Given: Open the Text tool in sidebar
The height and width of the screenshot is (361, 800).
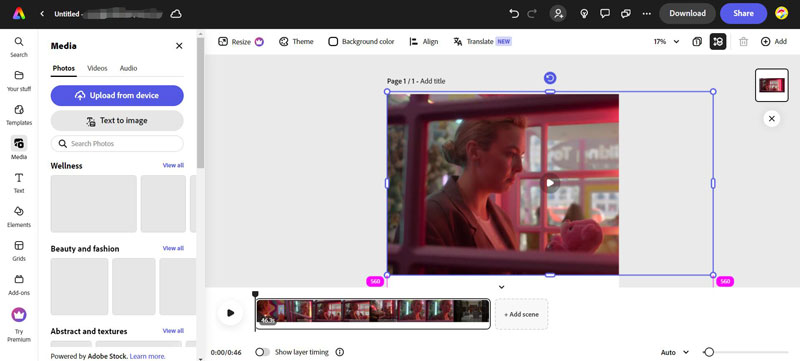Looking at the screenshot, I should tap(19, 183).
